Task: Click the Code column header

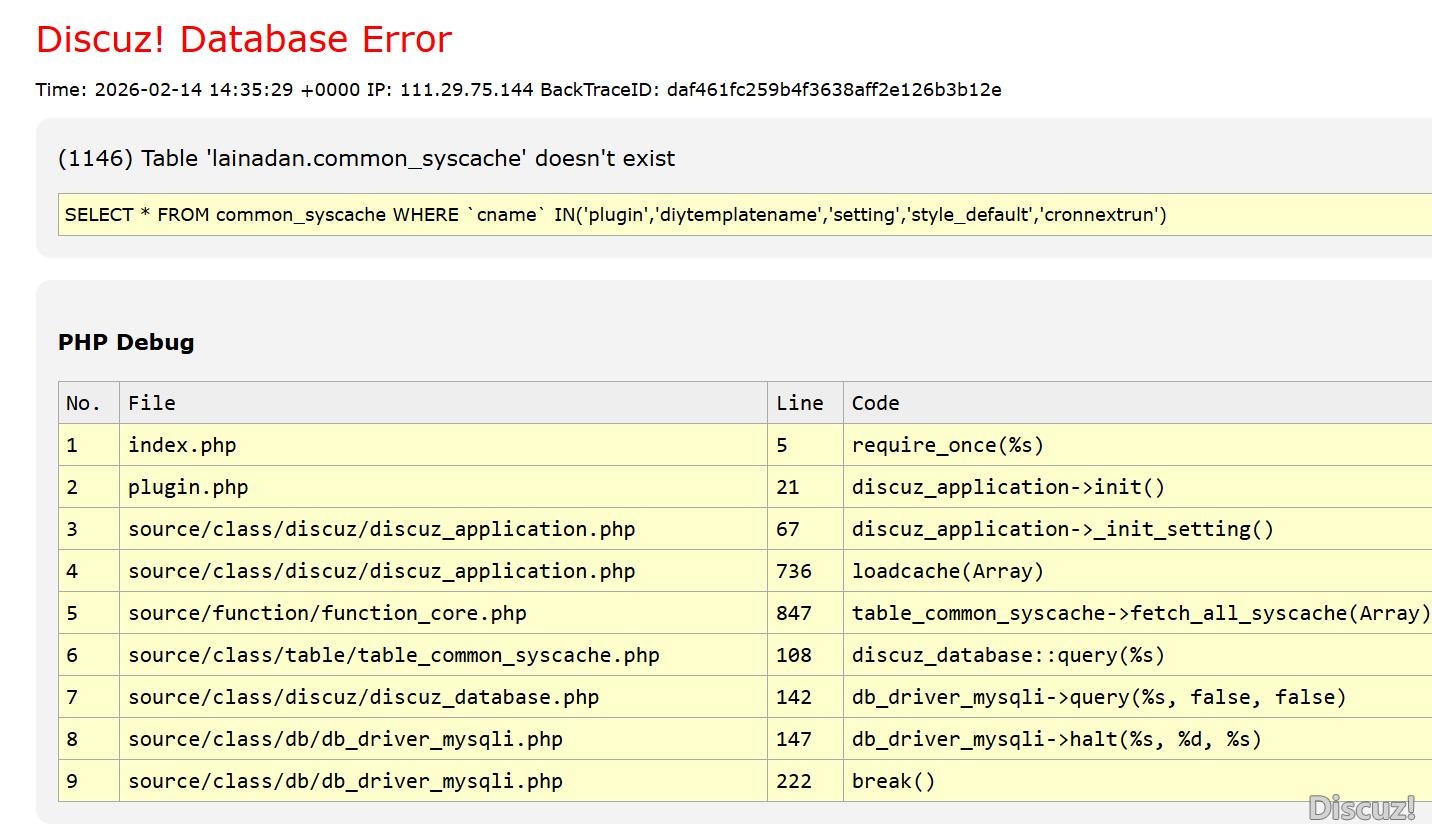Action: [875, 403]
